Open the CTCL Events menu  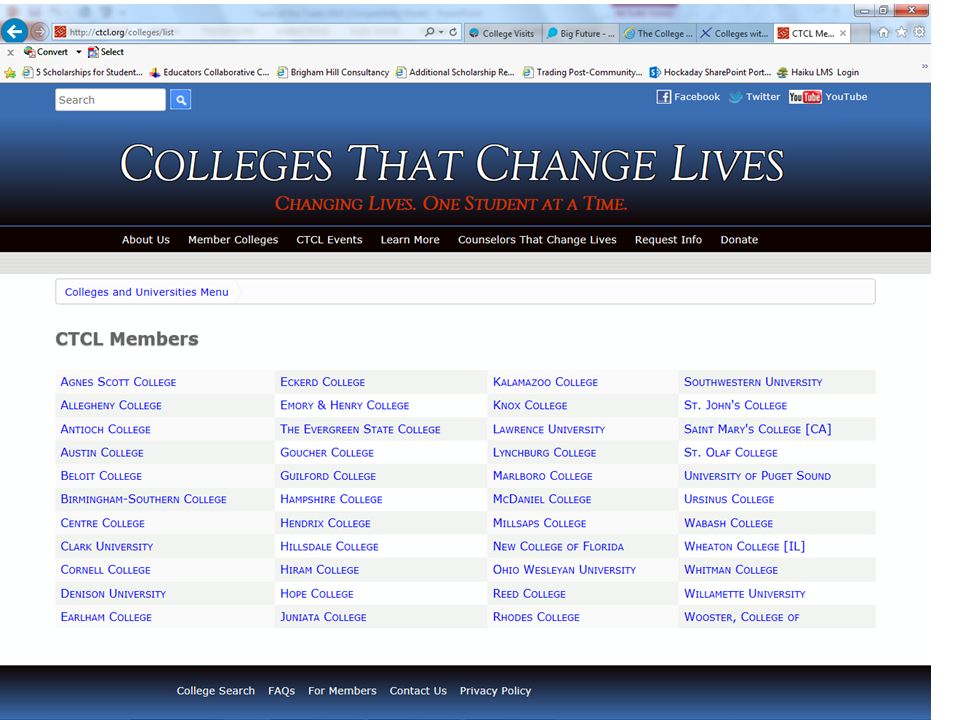tap(329, 239)
